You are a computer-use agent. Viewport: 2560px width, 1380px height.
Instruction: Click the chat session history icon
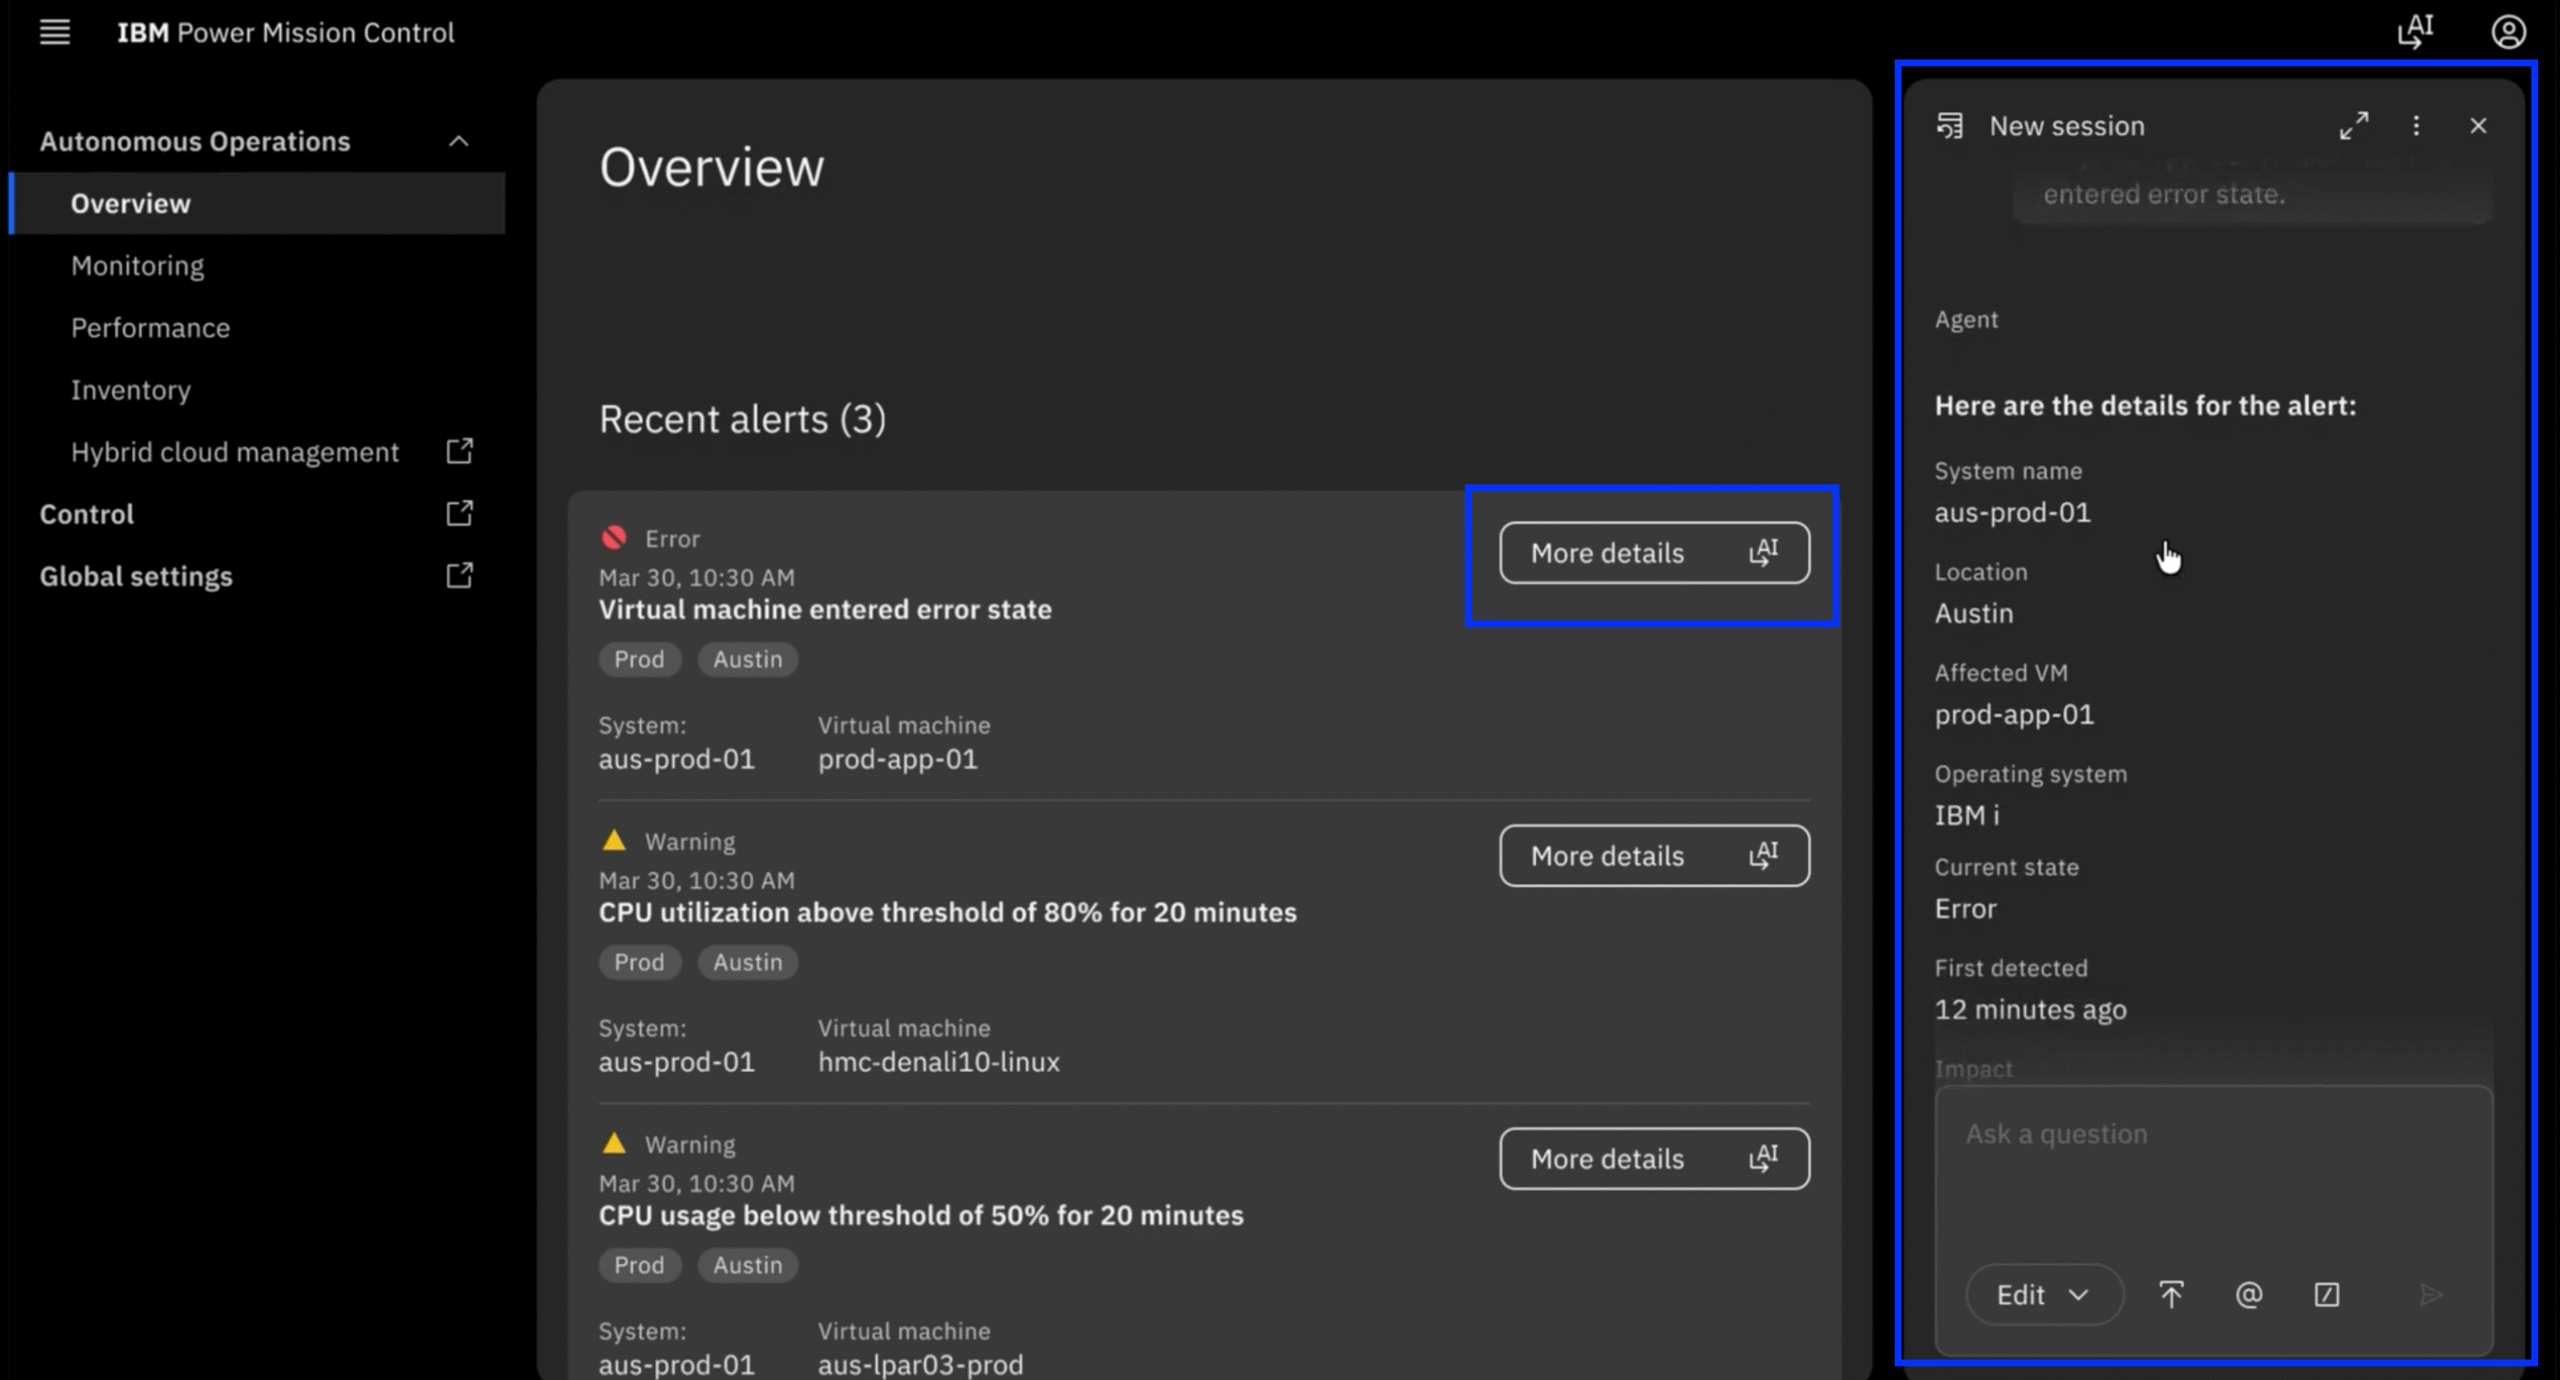(x=1950, y=126)
